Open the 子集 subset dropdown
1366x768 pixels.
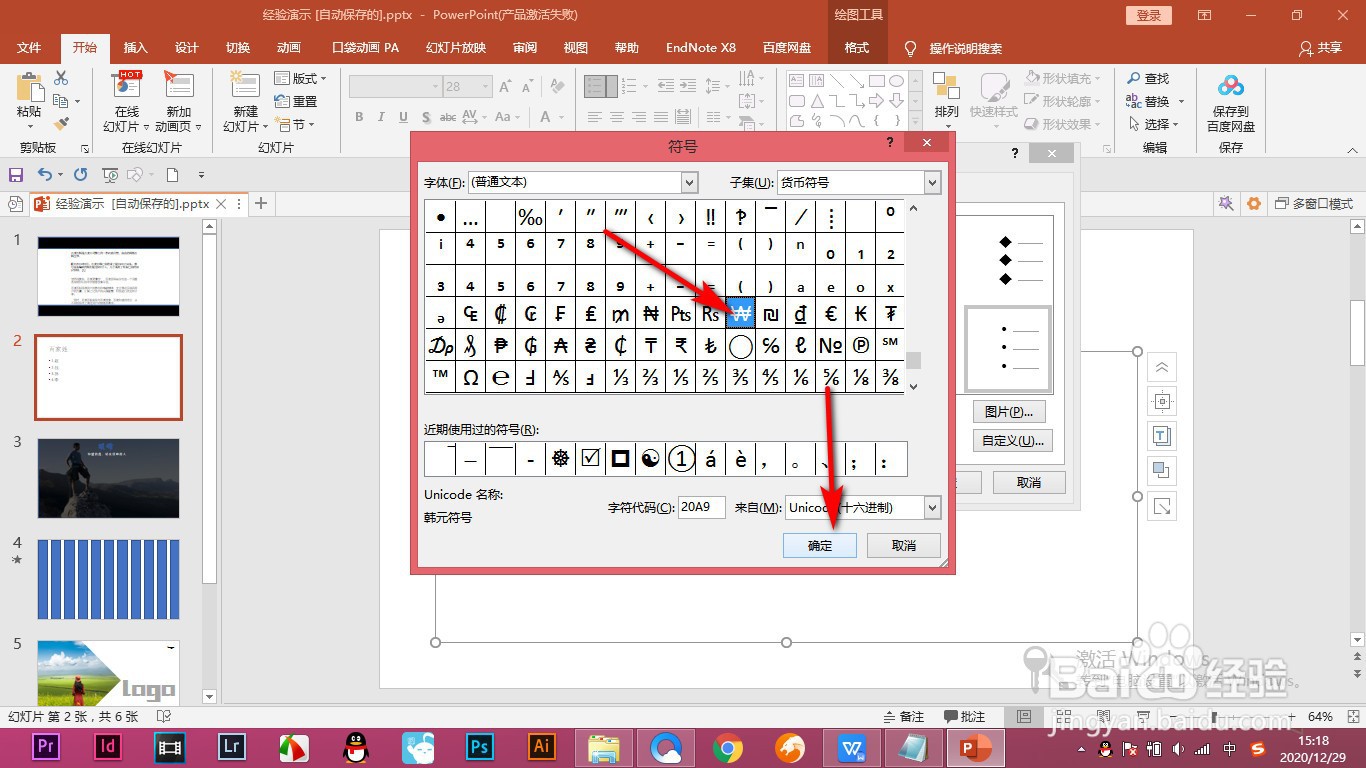932,183
